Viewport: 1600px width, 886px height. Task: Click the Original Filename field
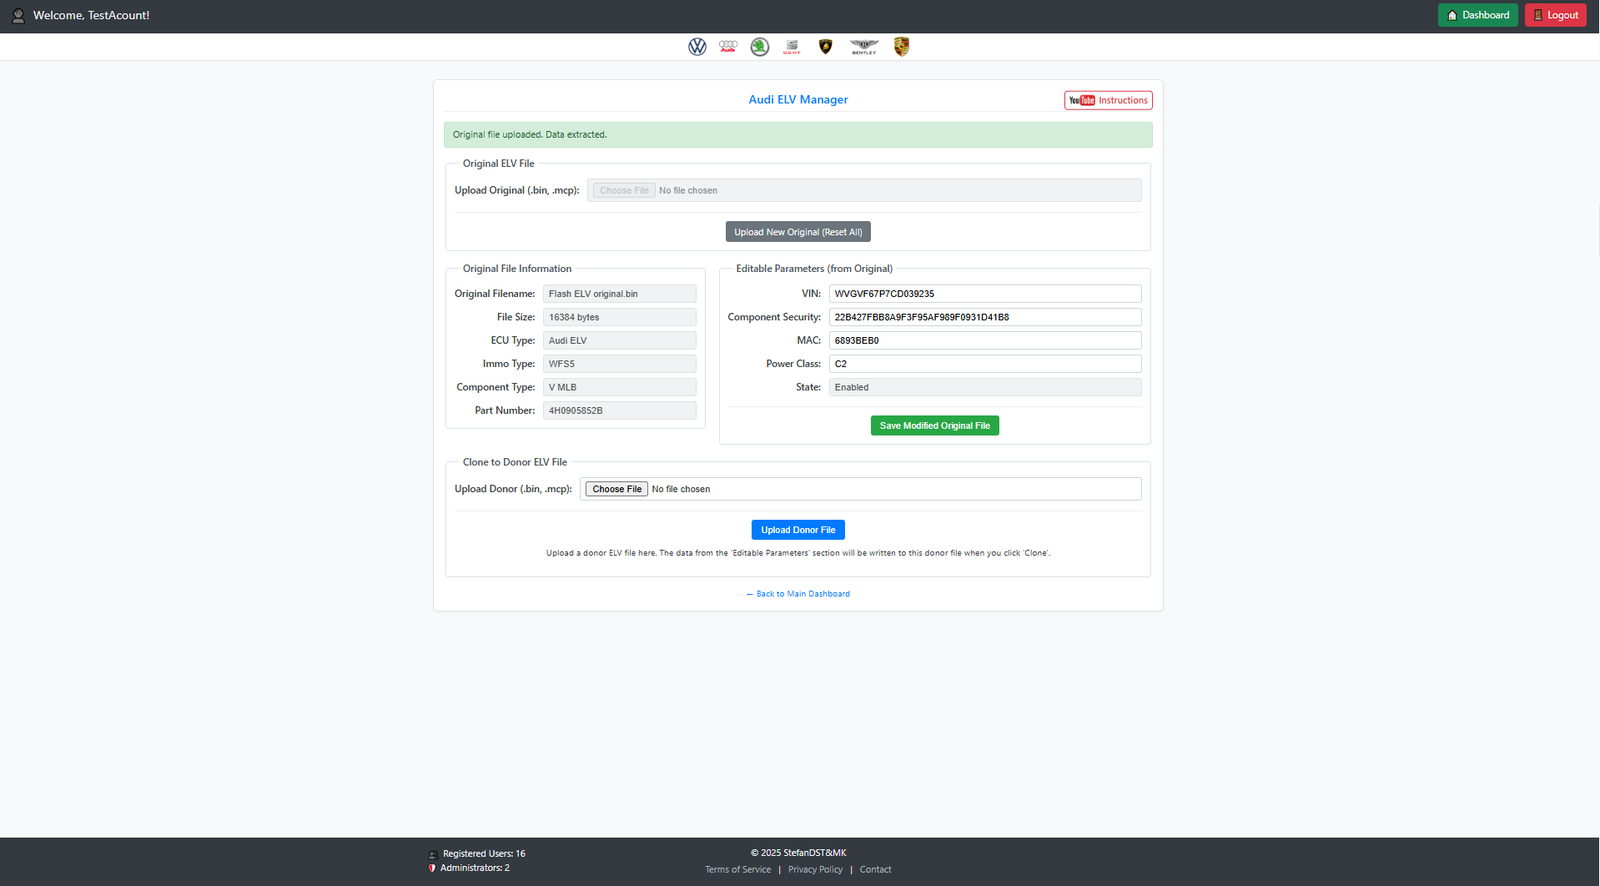[620, 294]
